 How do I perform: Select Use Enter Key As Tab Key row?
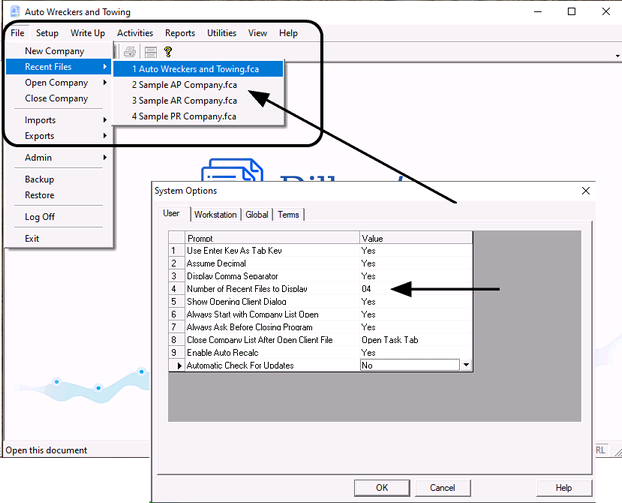click(321, 251)
